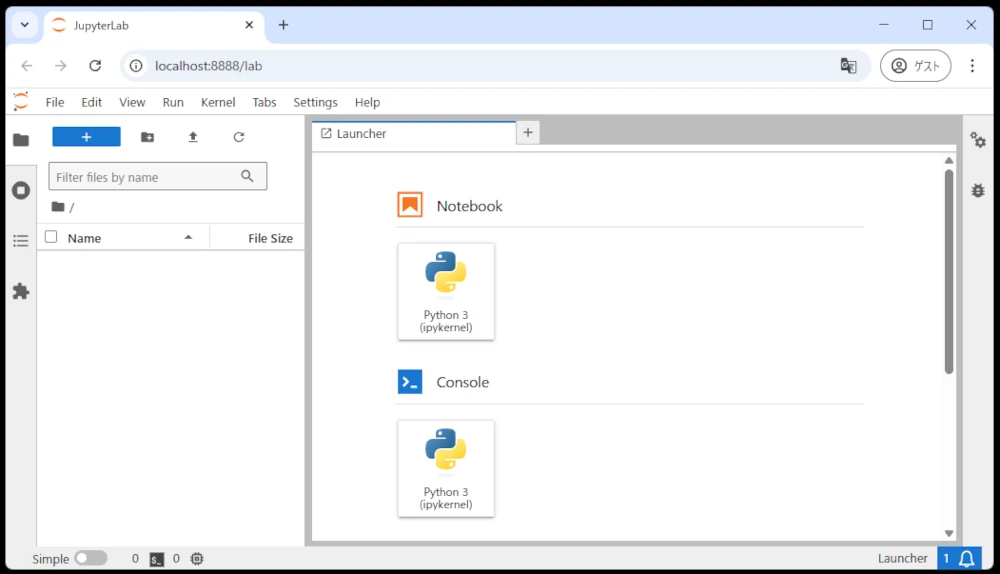Go to root folder breadcrumb icon
The image size is (1000, 574).
click(58, 207)
